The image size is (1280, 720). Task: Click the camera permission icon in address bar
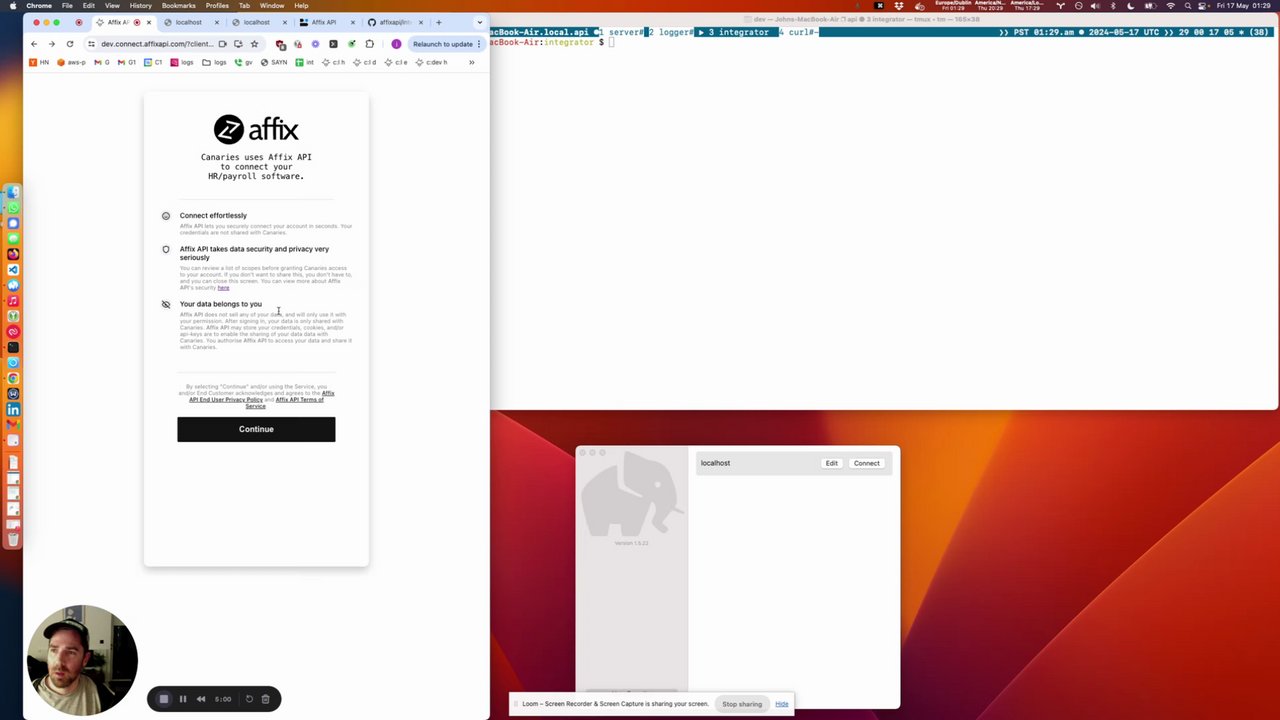(223, 44)
